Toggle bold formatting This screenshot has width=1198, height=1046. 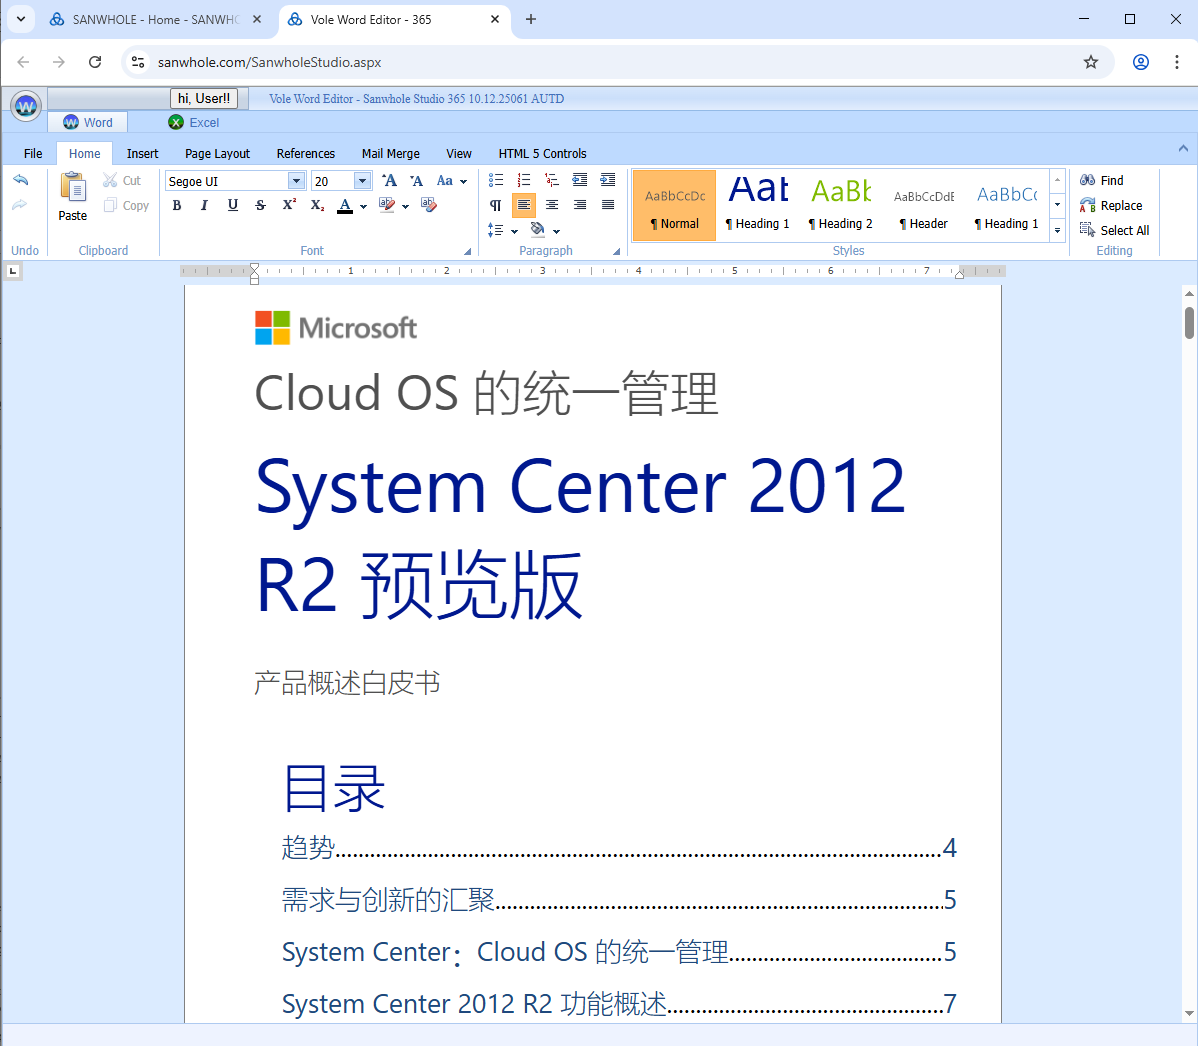pos(176,205)
